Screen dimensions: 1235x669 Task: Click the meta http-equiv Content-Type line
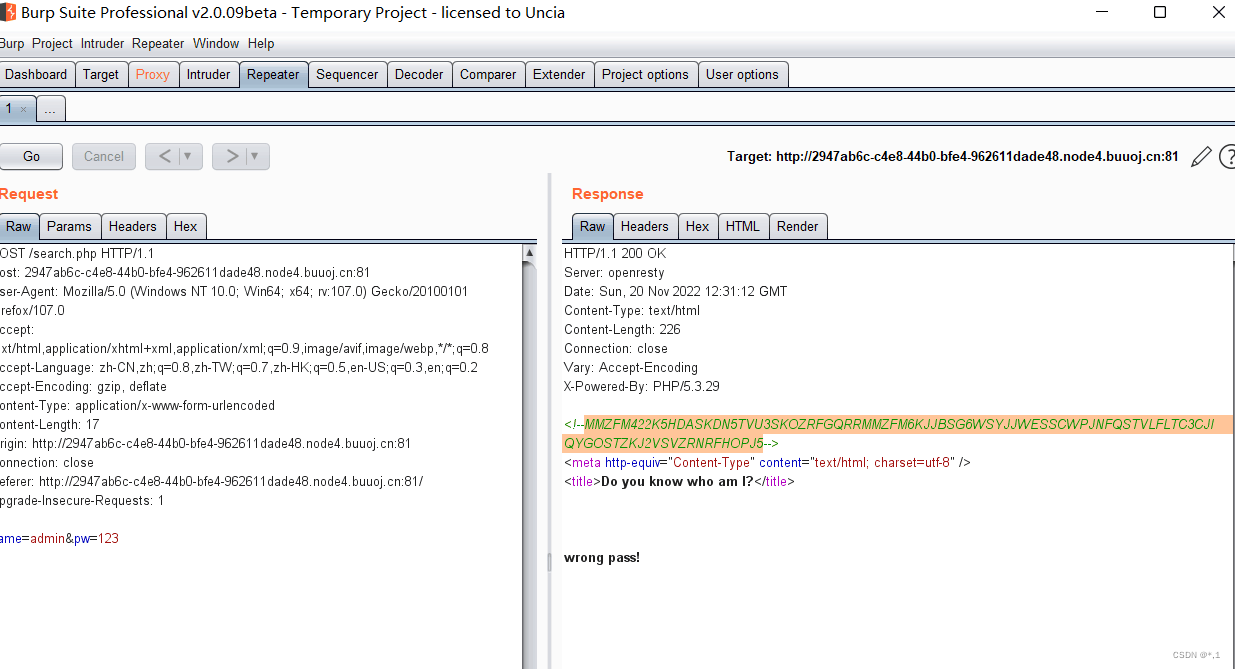click(x=767, y=462)
